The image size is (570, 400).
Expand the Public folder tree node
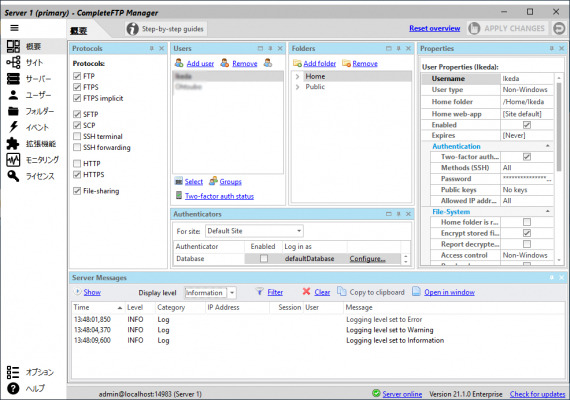297,87
